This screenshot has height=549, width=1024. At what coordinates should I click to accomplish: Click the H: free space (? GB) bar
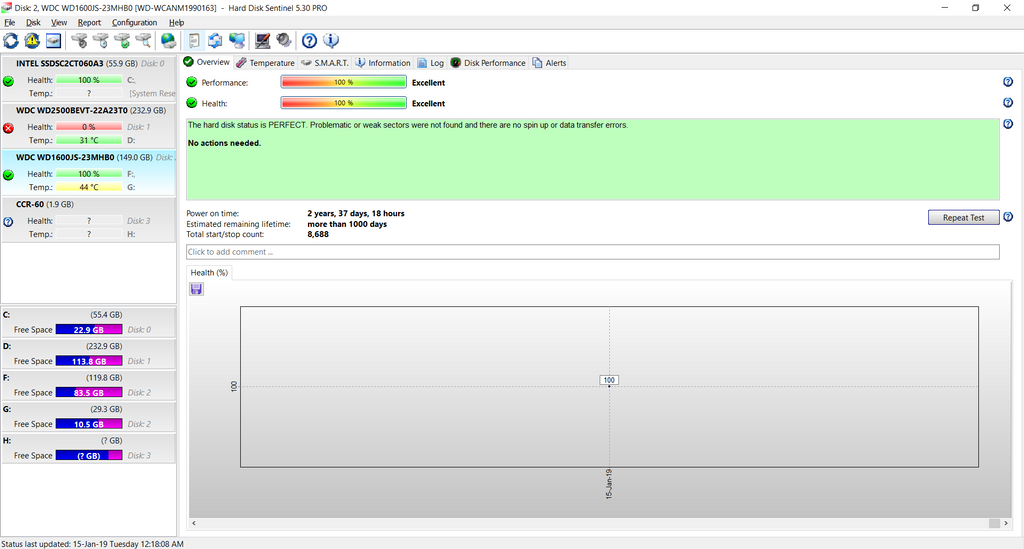coord(89,455)
